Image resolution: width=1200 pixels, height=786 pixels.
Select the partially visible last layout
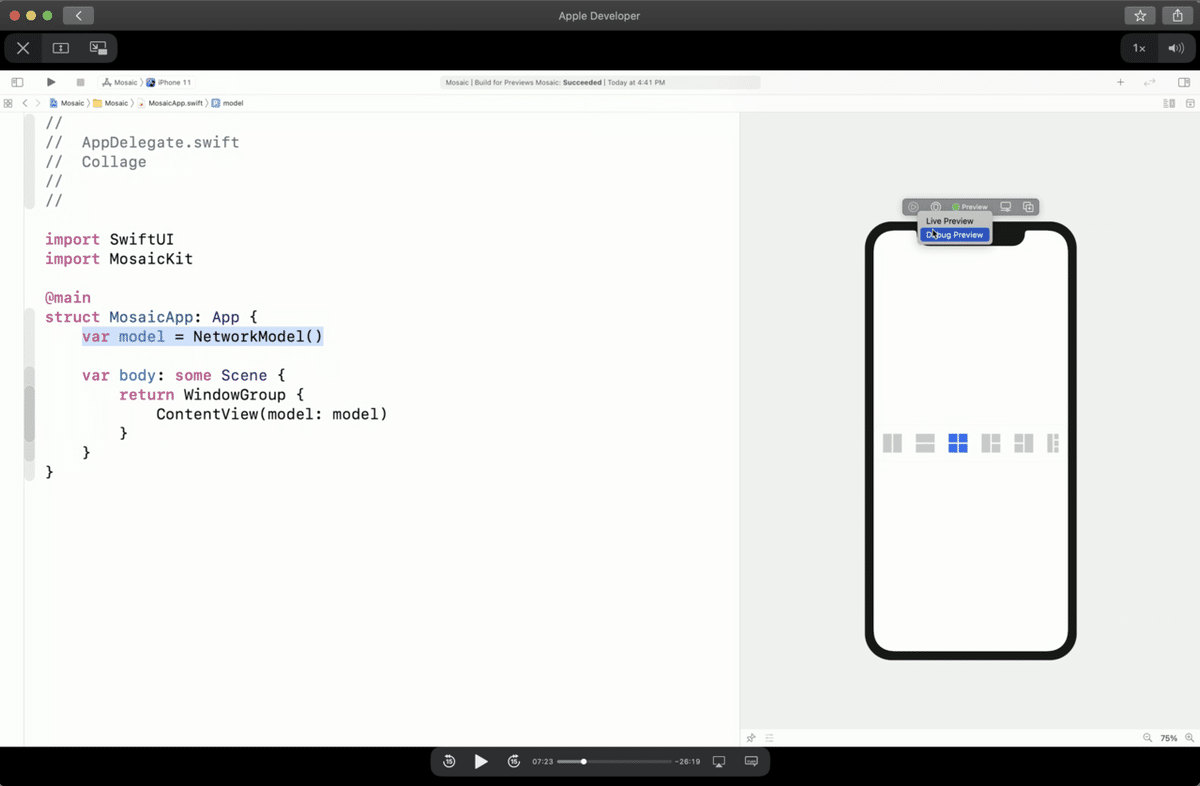coord(1052,443)
